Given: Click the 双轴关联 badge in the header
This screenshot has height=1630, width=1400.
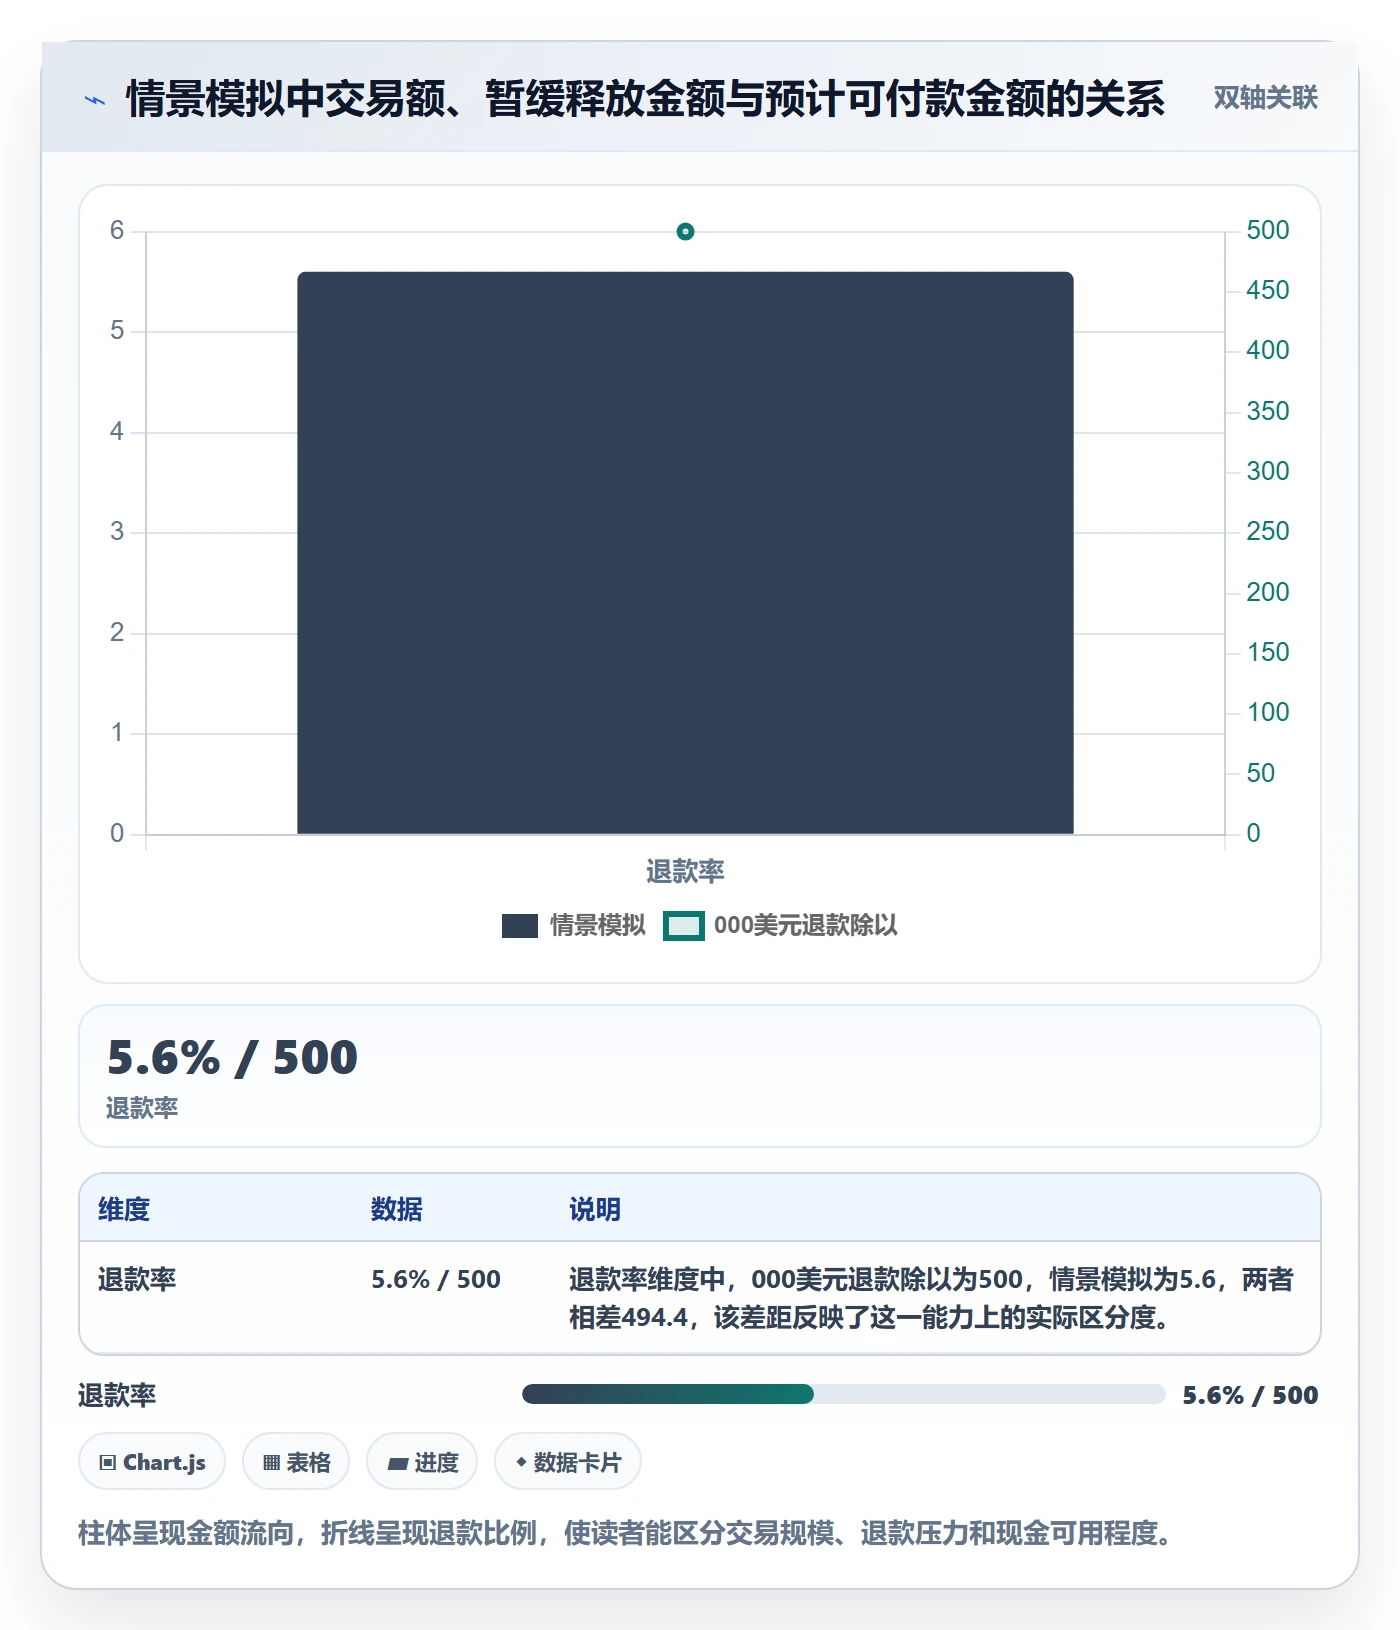Looking at the screenshot, I should tap(1265, 98).
